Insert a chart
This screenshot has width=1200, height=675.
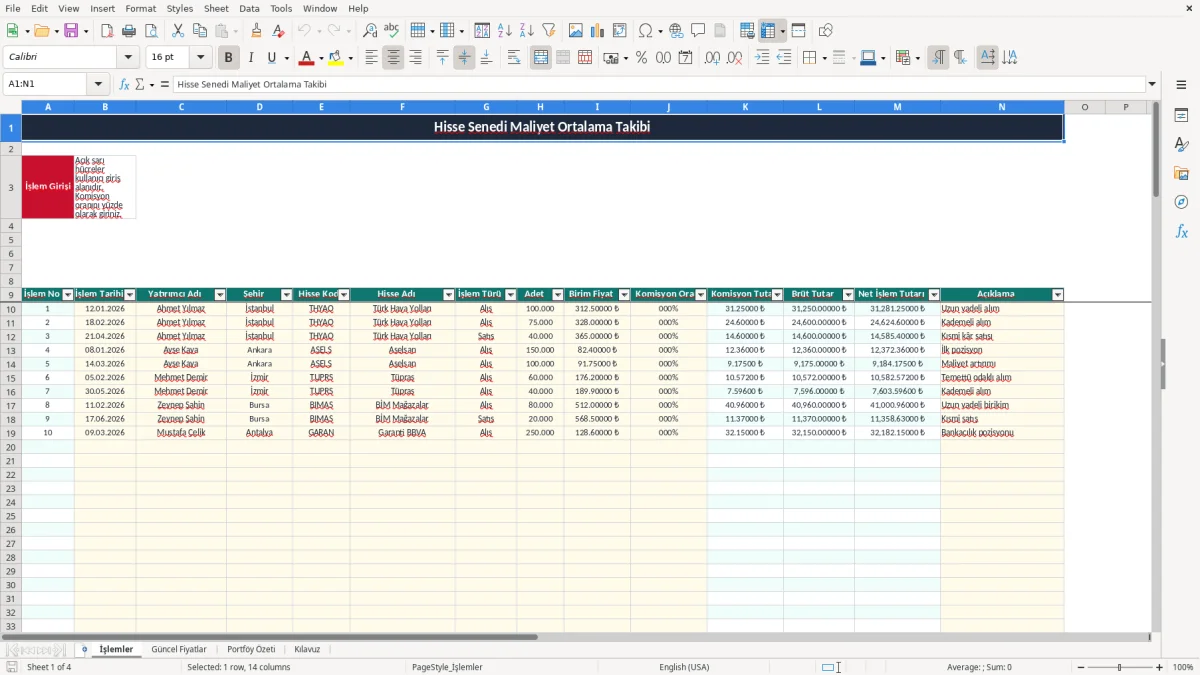(x=598, y=31)
